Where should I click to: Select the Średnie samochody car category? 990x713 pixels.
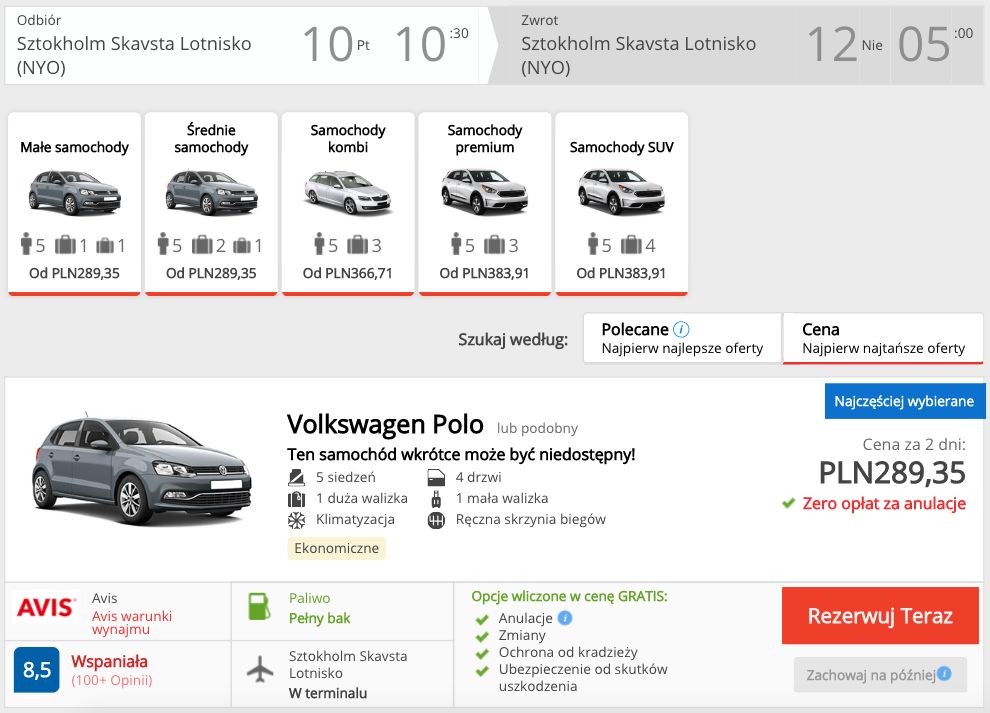pyautogui.click(x=211, y=203)
